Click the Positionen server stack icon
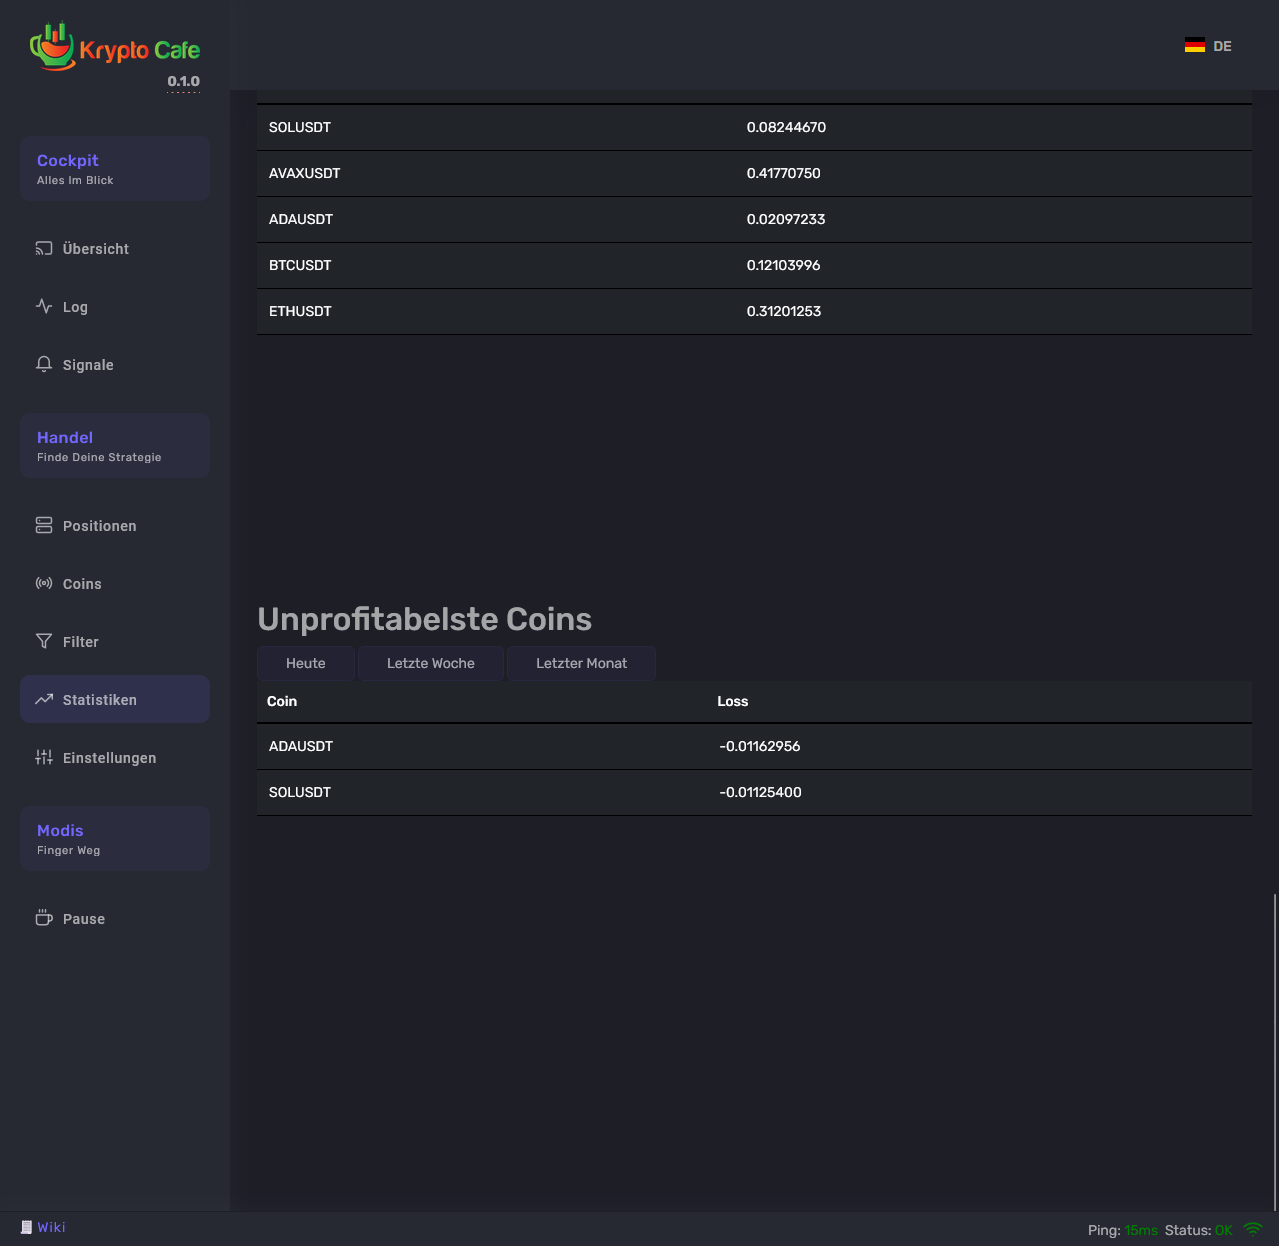 coord(44,525)
